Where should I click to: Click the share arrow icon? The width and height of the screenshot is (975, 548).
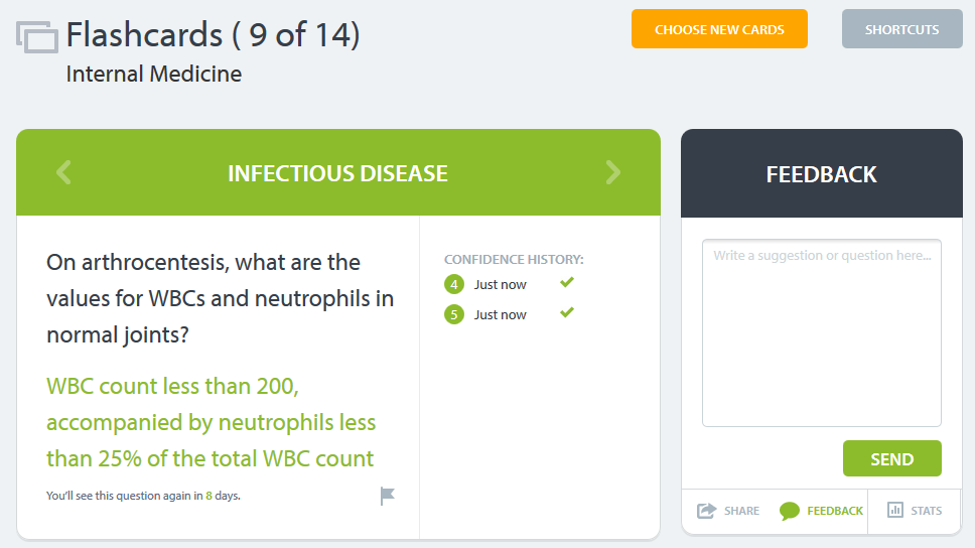706,511
